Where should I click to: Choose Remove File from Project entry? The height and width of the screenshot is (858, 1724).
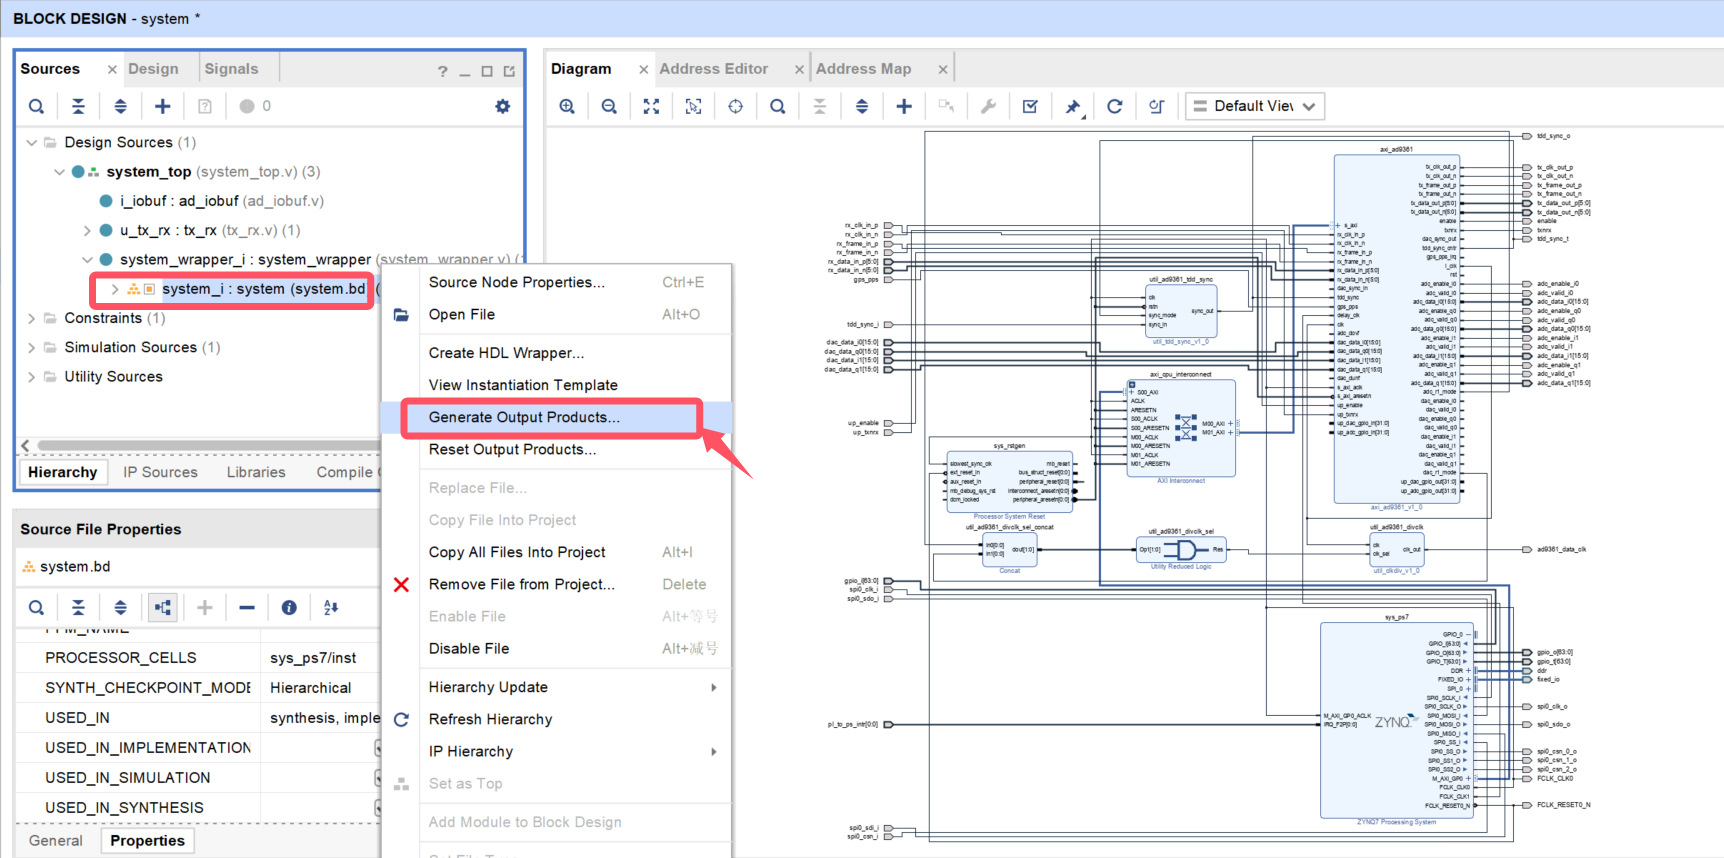pos(556,584)
